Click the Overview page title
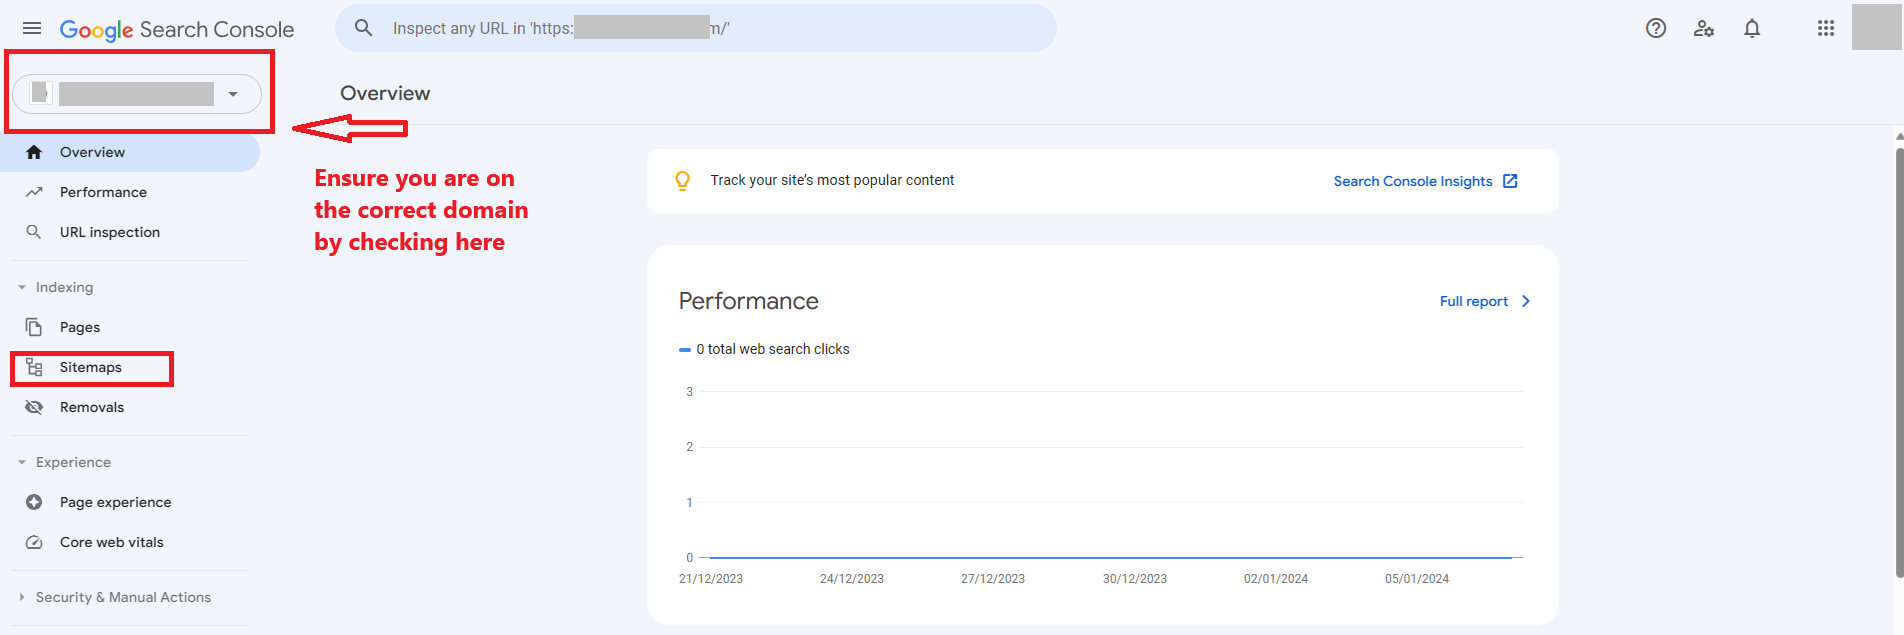 click(385, 93)
